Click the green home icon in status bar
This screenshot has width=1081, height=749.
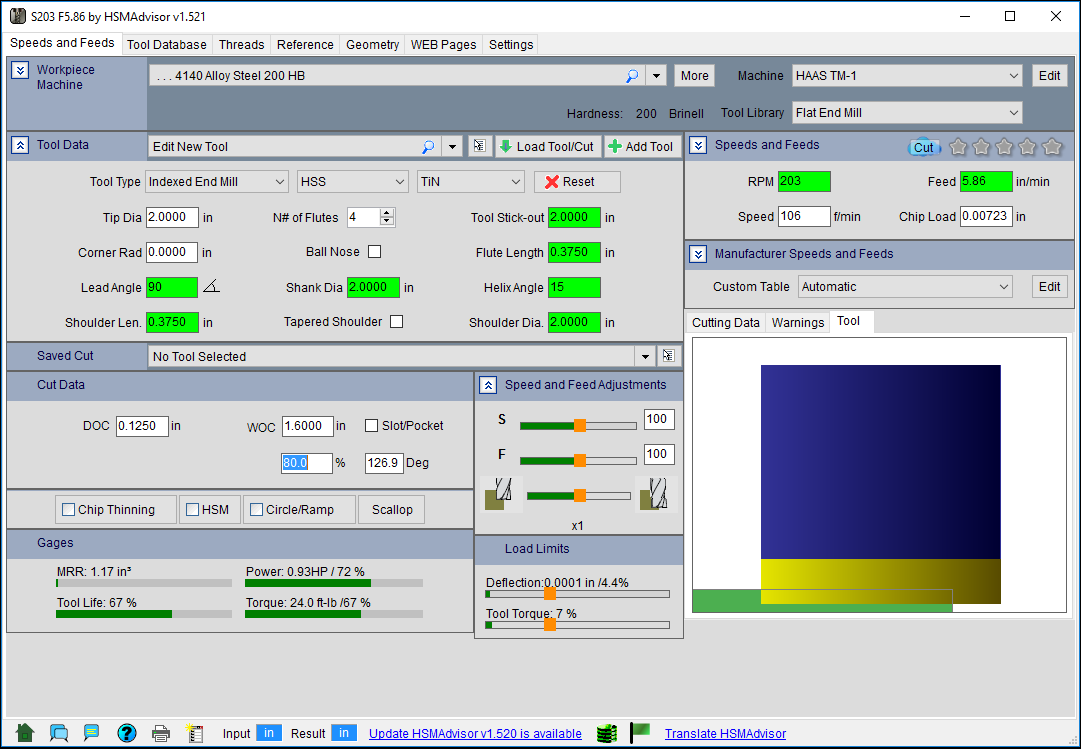click(25, 733)
